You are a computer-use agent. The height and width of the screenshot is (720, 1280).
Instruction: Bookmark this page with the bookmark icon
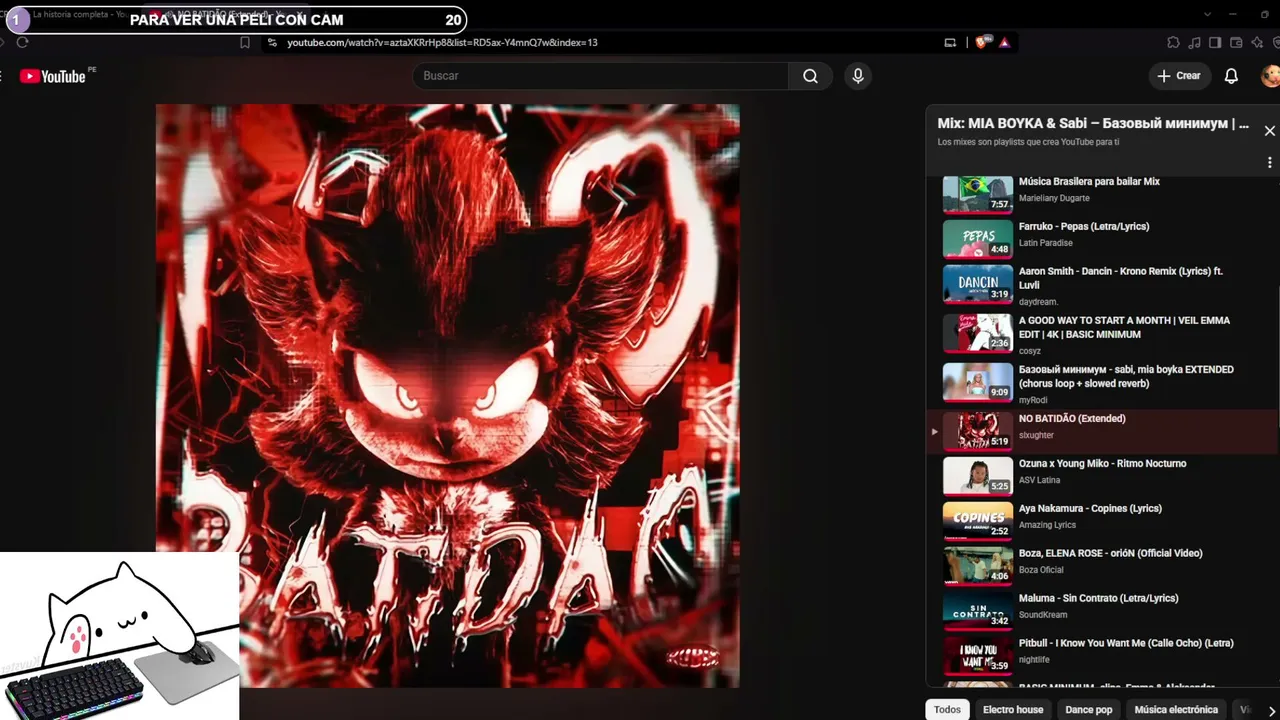coord(245,42)
